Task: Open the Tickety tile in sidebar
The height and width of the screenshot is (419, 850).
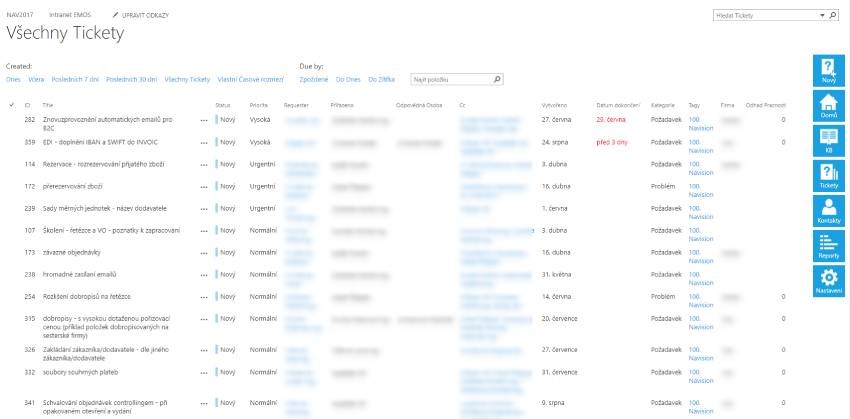Action: click(828, 176)
